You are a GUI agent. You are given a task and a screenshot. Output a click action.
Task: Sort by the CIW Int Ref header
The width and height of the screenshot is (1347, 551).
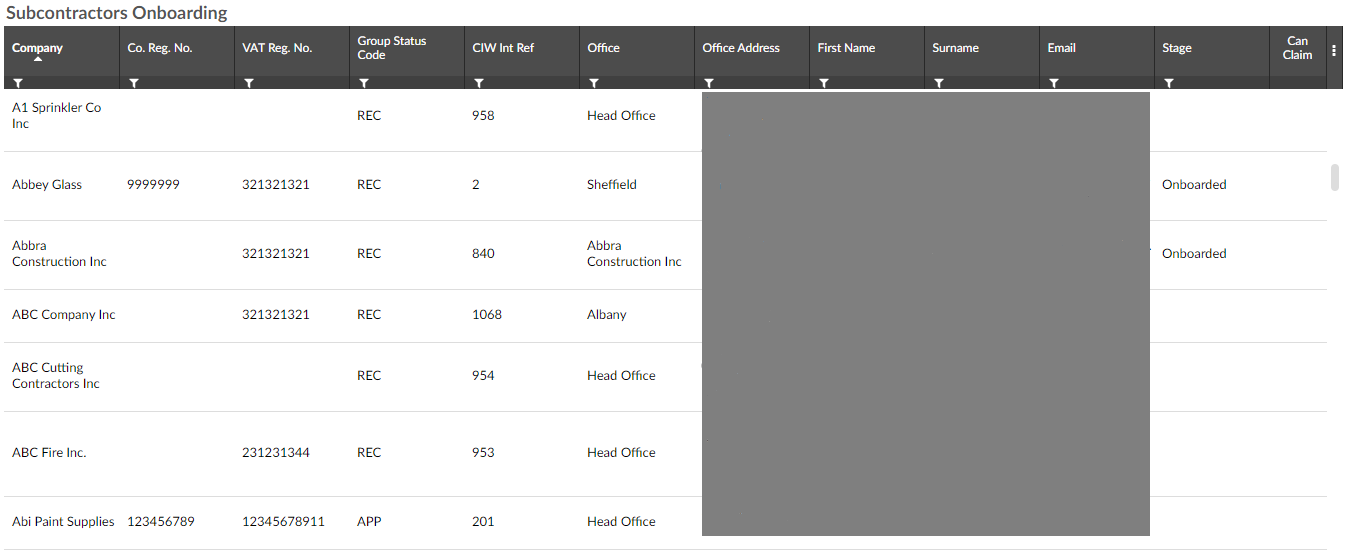coord(503,48)
